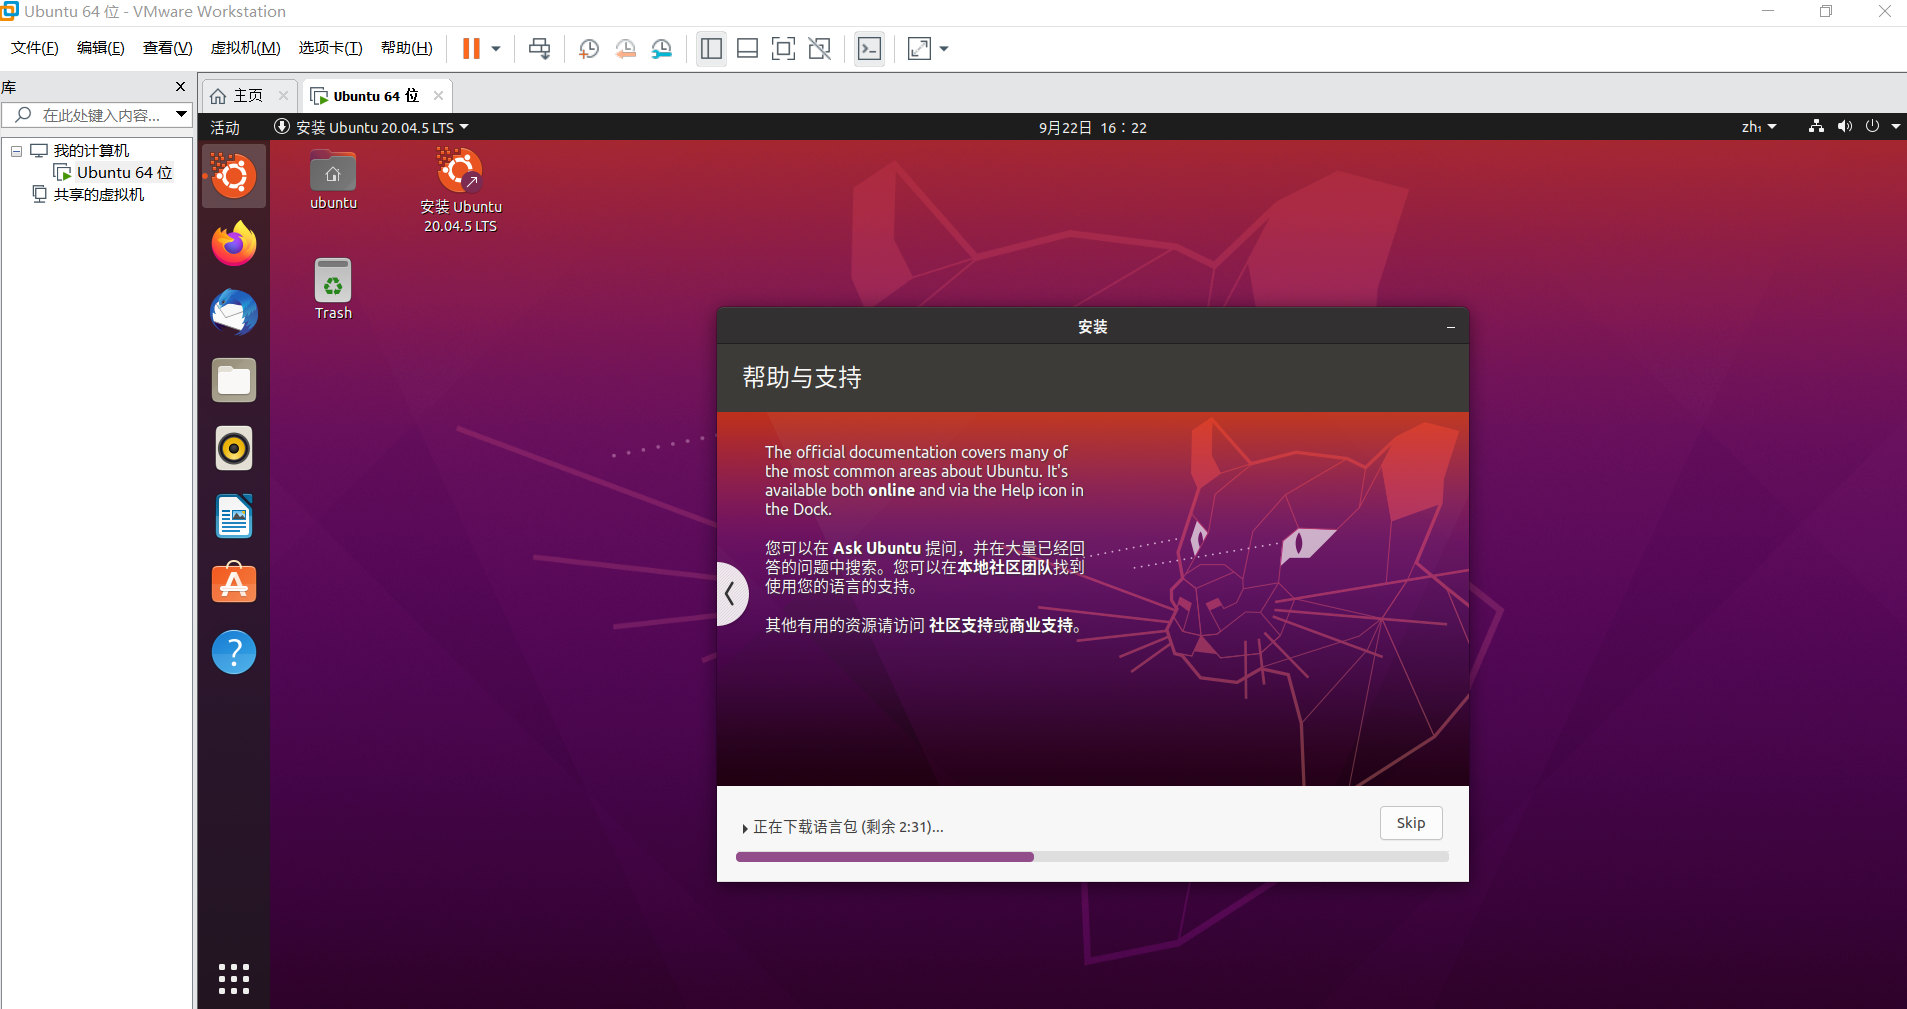Image resolution: width=1907 pixels, height=1009 pixels.
Task: Open the snapshot manager
Action: tap(662, 49)
